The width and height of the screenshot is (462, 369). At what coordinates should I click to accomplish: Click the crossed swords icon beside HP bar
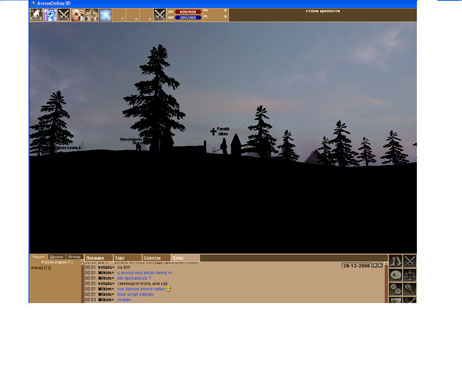coord(160,15)
